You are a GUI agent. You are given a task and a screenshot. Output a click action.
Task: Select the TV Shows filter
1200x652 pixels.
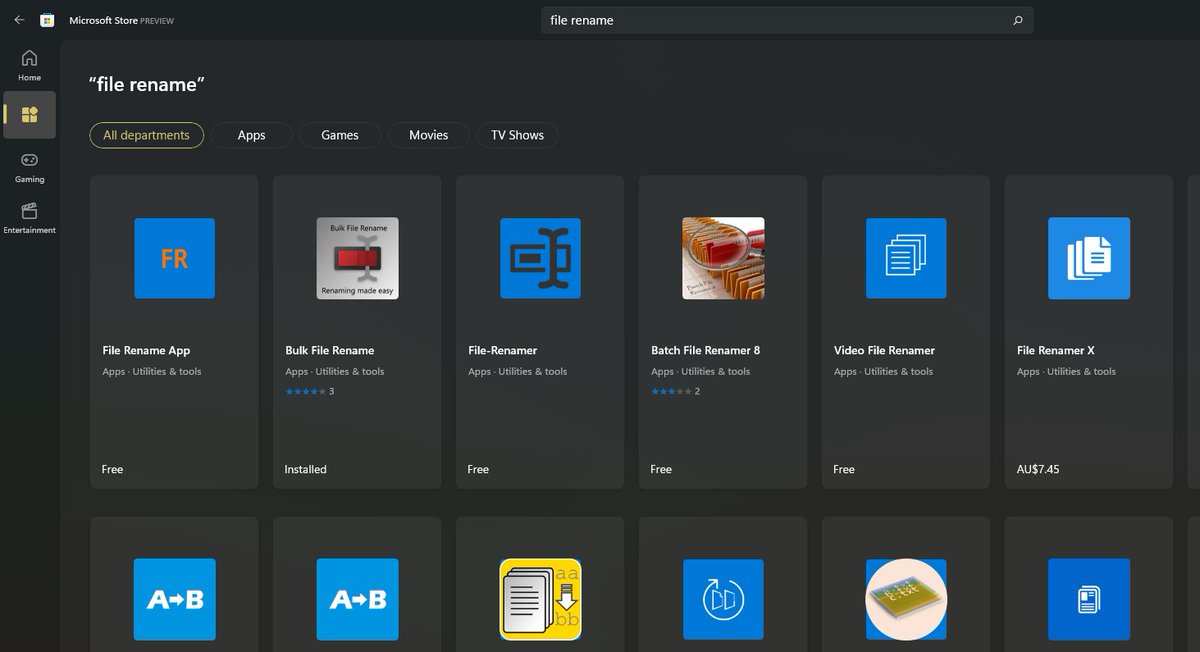pyautogui.click(x=517, y=135)
